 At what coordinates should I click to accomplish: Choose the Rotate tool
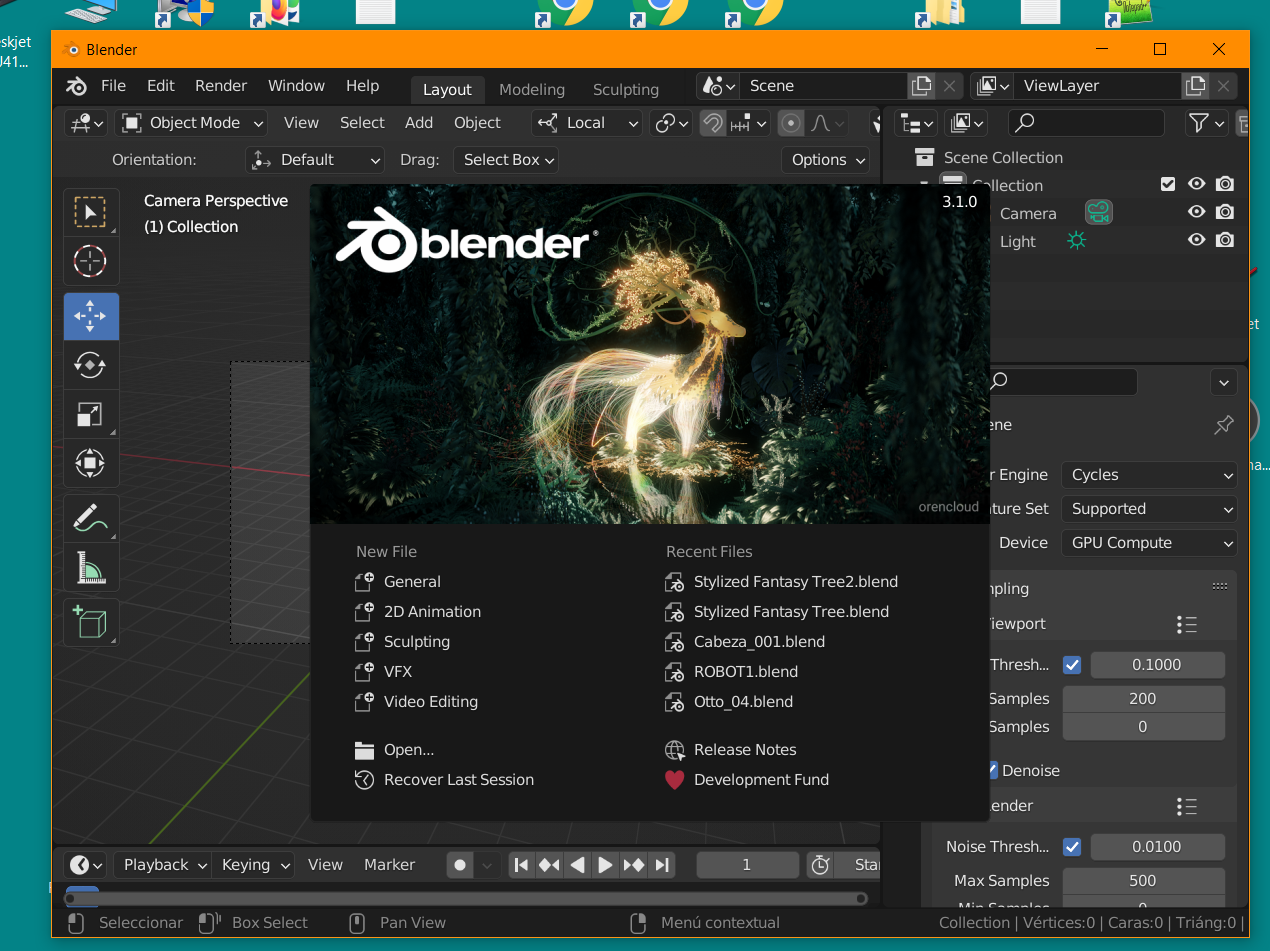[x=91, y=365]
